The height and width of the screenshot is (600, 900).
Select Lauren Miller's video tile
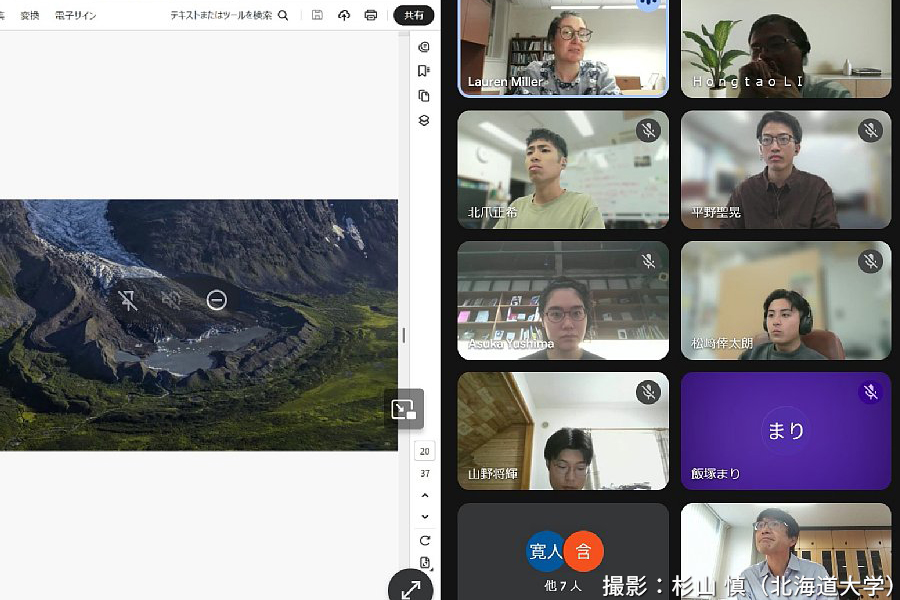pyautogui.click(x=563, y=48)
